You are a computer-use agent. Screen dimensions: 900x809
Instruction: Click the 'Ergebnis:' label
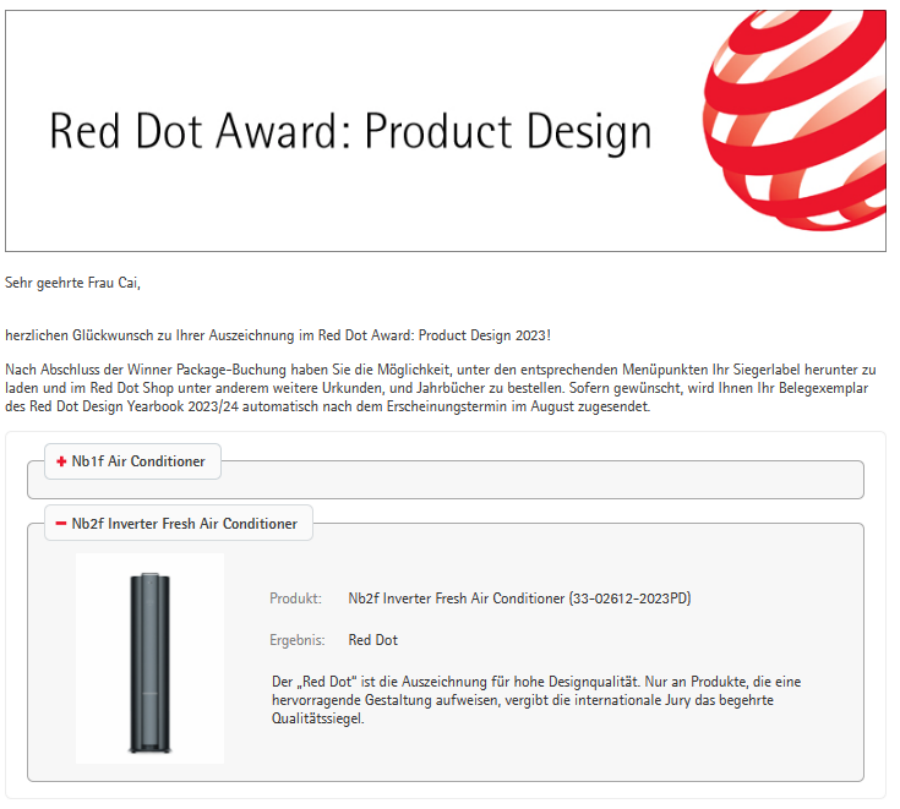297,640
